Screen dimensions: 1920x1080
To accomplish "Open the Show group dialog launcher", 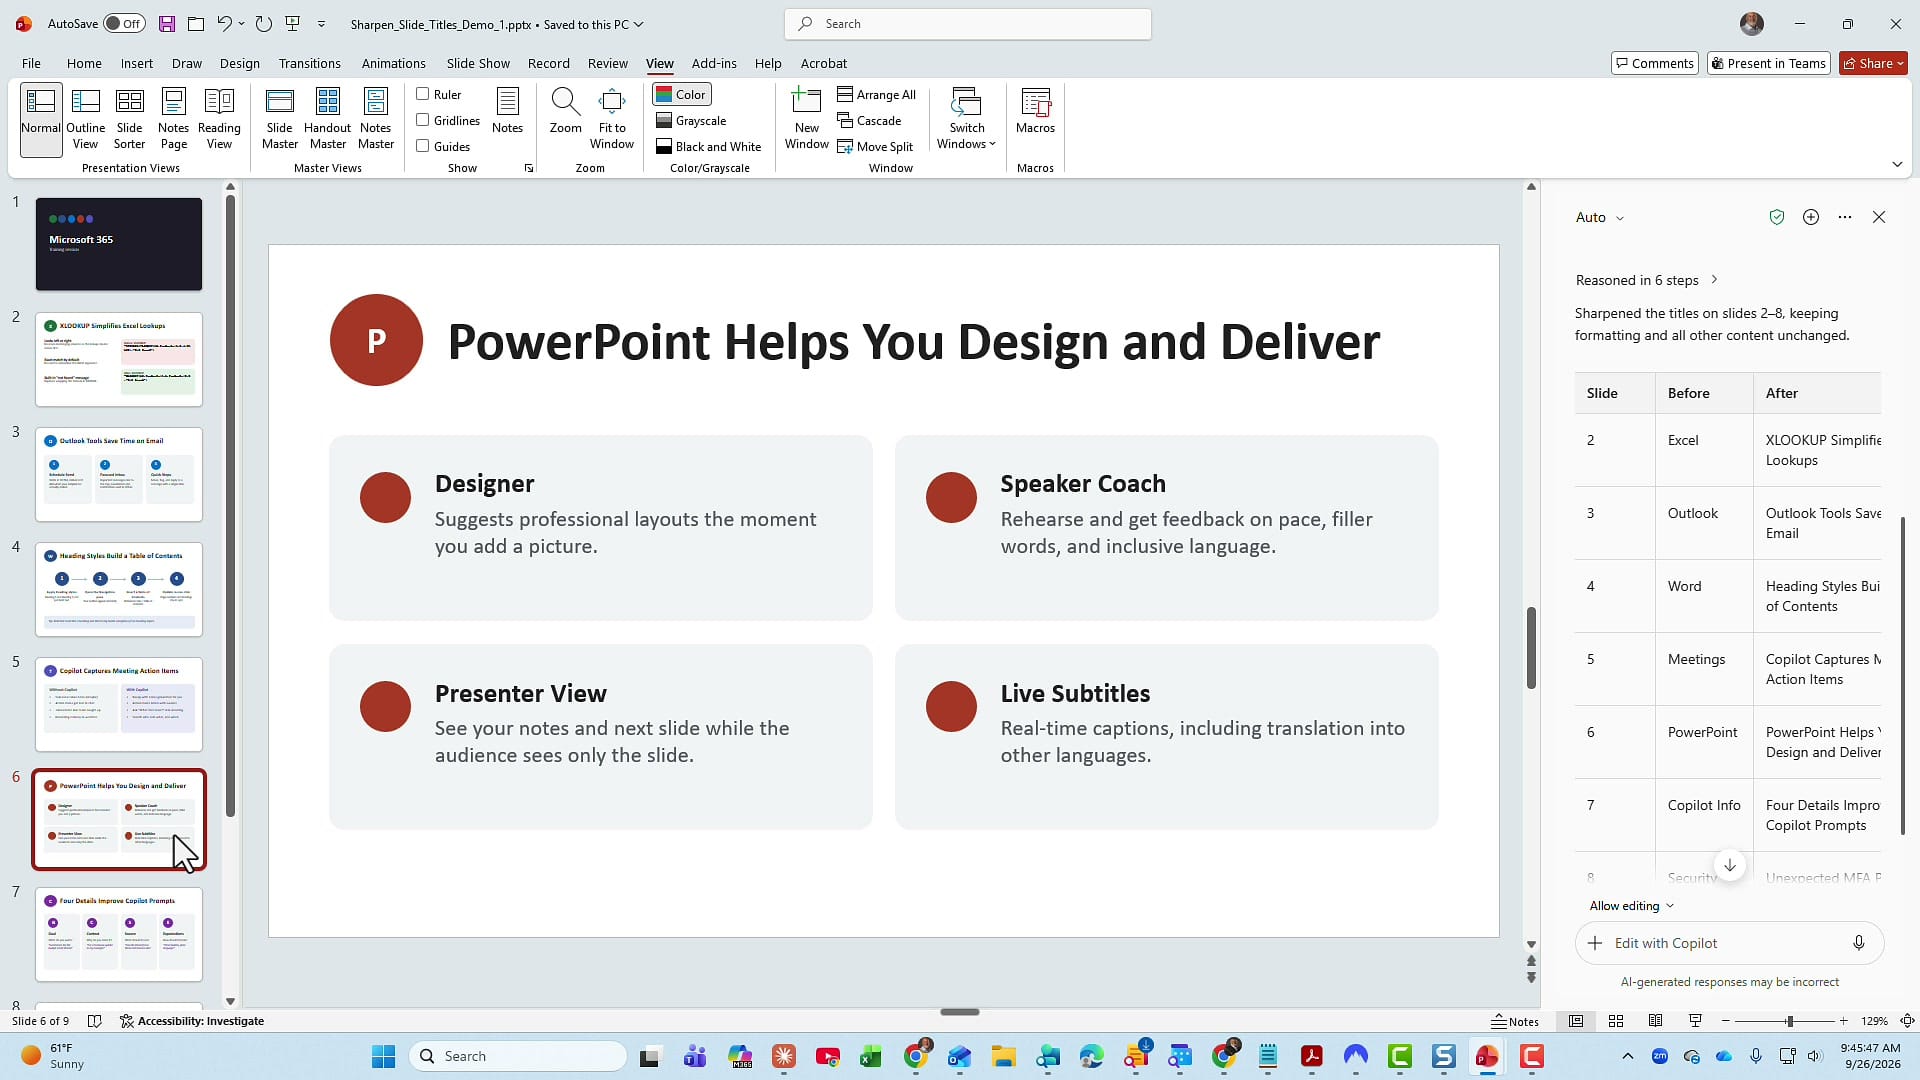I will tap(529, 168).
